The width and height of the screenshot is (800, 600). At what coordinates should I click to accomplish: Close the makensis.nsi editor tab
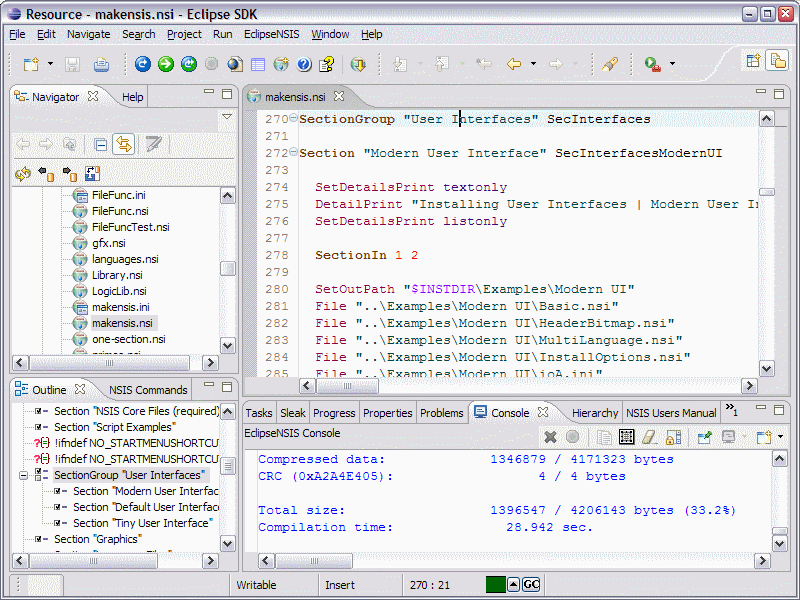339,96
